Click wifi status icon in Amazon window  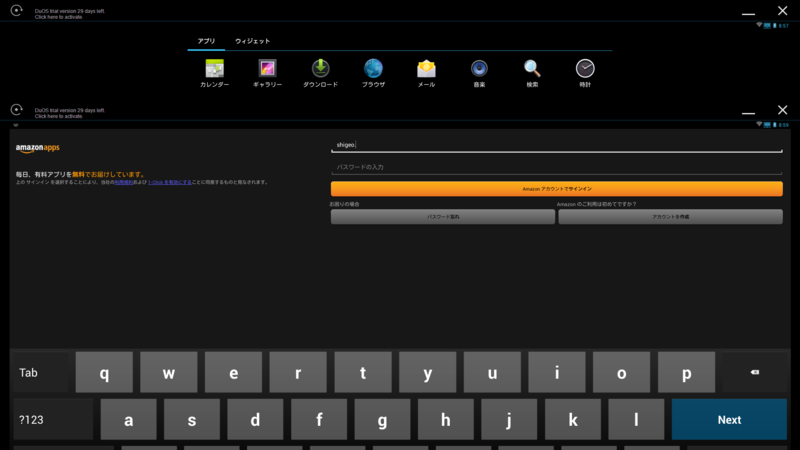tap(759, 124)
